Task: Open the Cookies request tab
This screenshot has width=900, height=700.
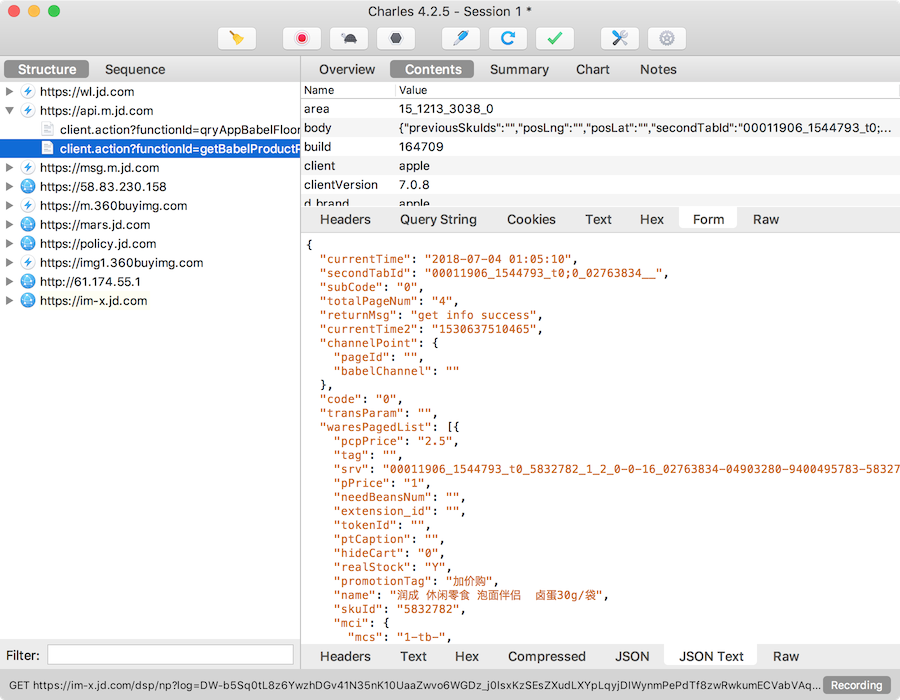Action: (x=531, y=219)
